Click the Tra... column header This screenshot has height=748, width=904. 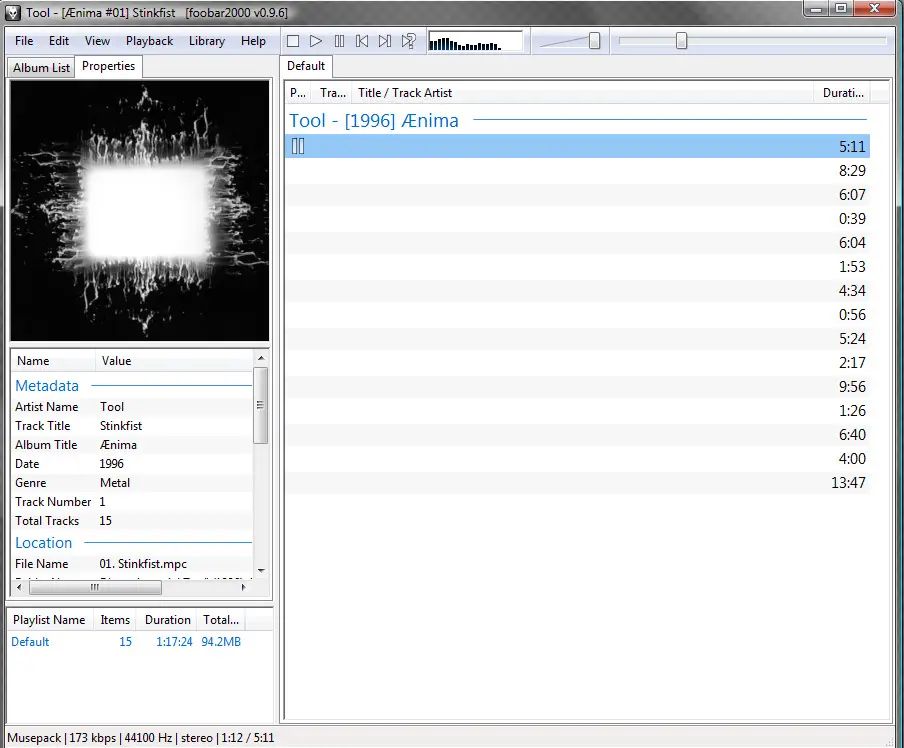tap(333, 93)
